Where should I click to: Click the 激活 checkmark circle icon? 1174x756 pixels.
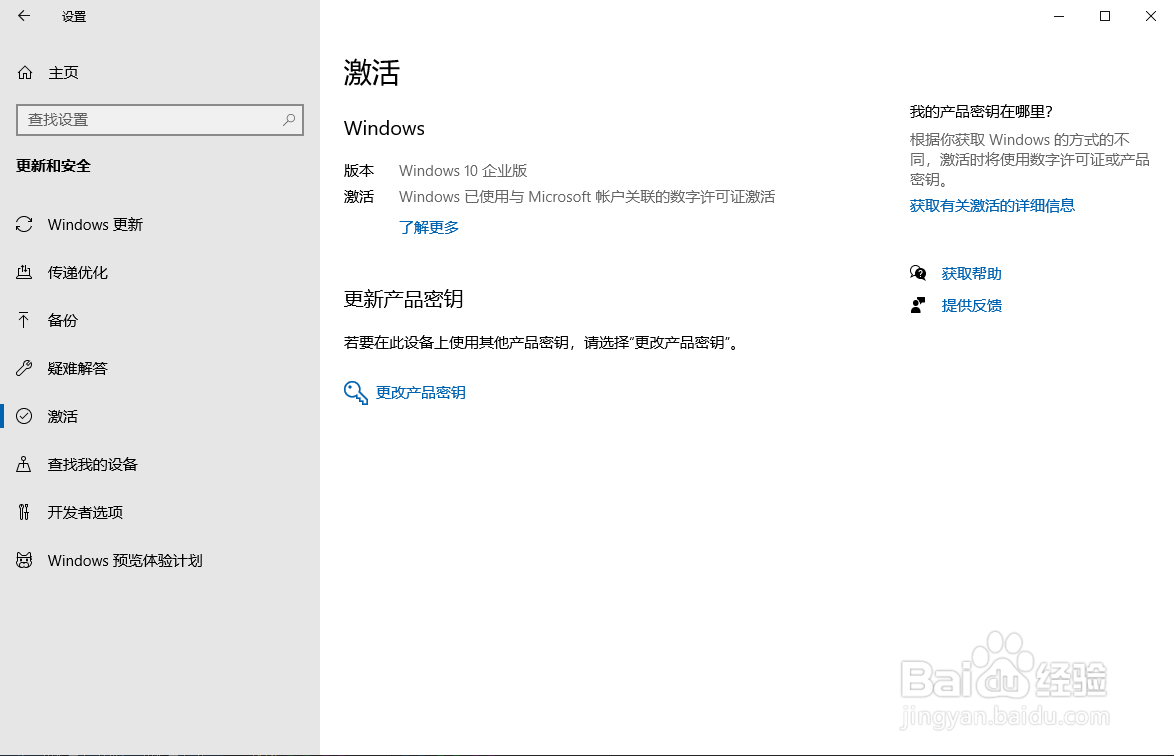24,416
